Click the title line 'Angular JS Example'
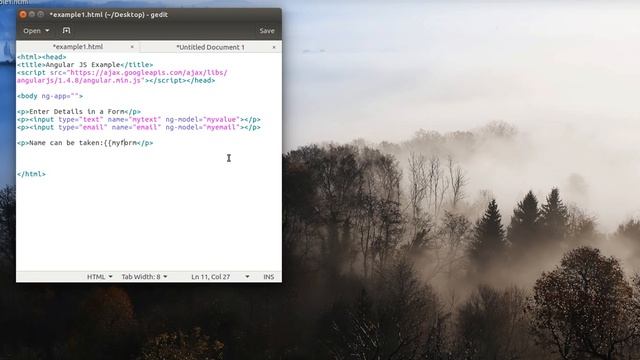640x360 pixels. (x=85, y=64)
